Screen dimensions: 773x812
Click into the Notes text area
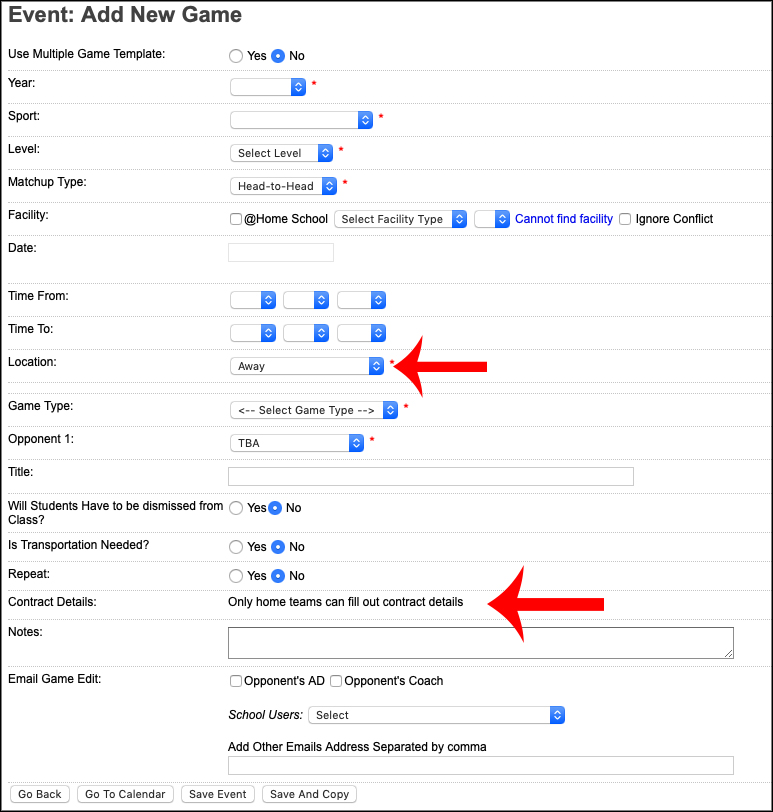click(480, 643)
